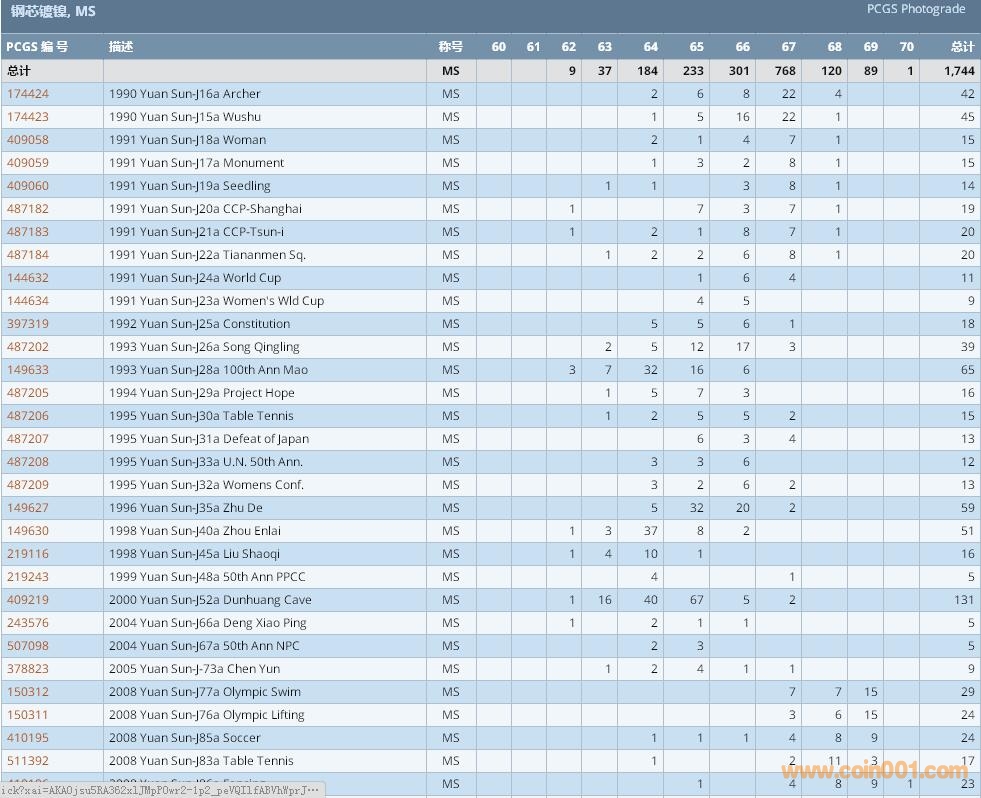Image resolution: width=981 pixels, height=798 pixels.
Task: Open the PCGS Photograde link
Action: point(916,9)
